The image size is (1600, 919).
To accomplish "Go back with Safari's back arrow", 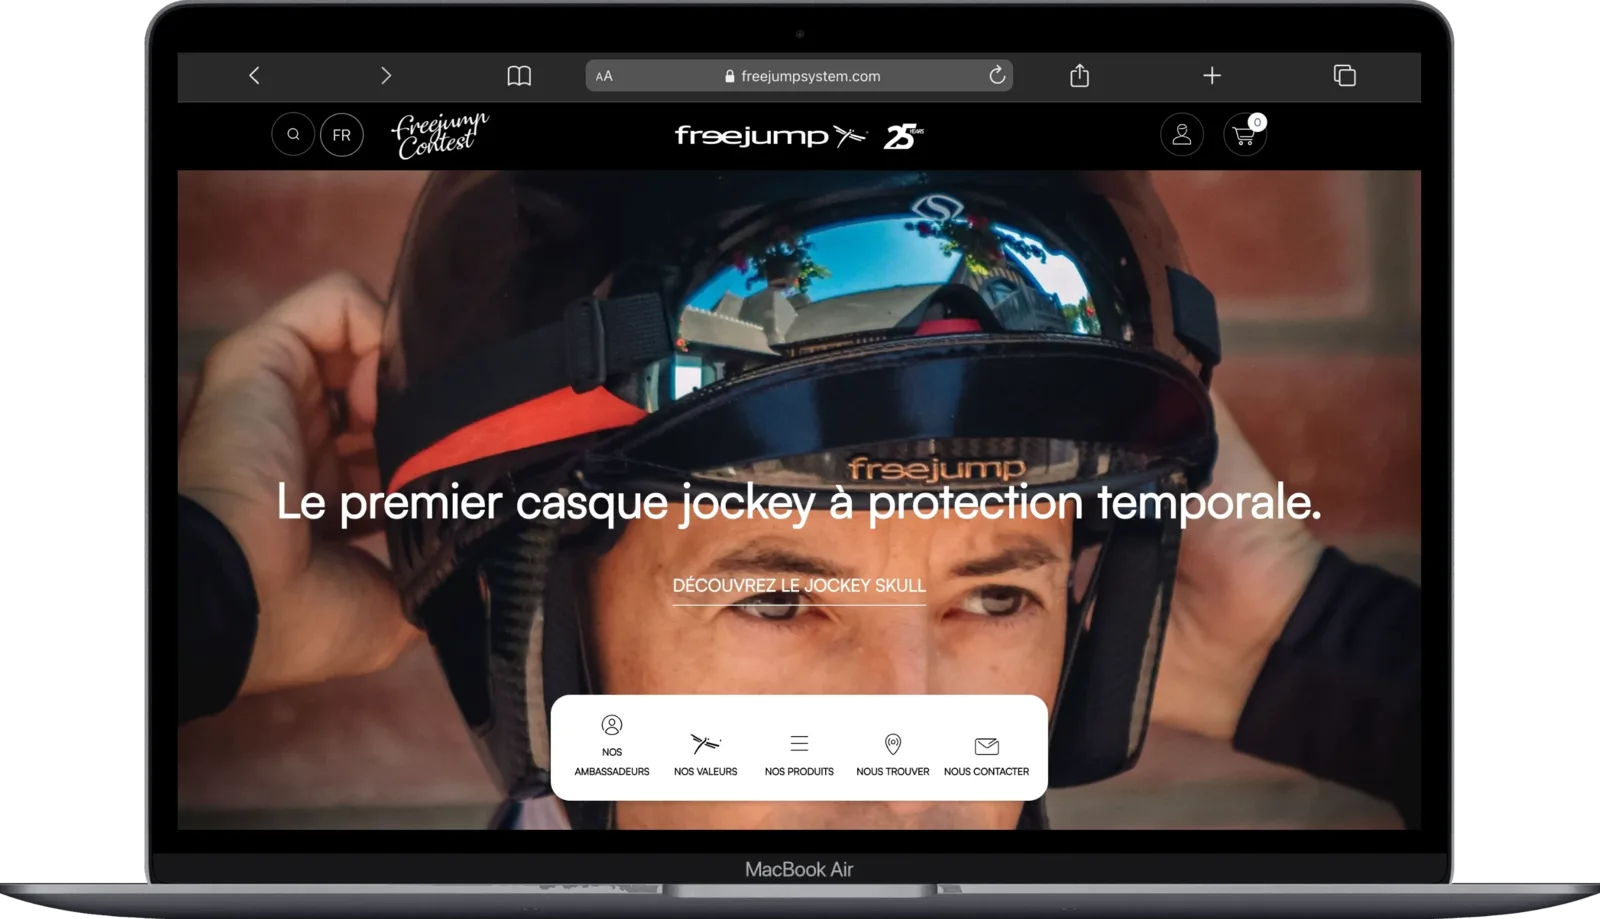I will pos(254,76).
